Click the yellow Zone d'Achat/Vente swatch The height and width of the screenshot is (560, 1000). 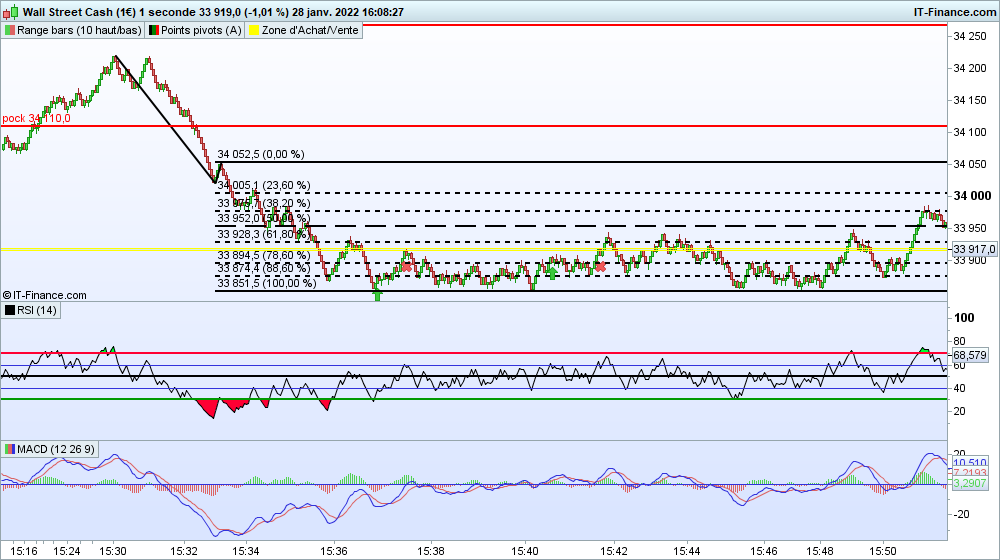253,30
